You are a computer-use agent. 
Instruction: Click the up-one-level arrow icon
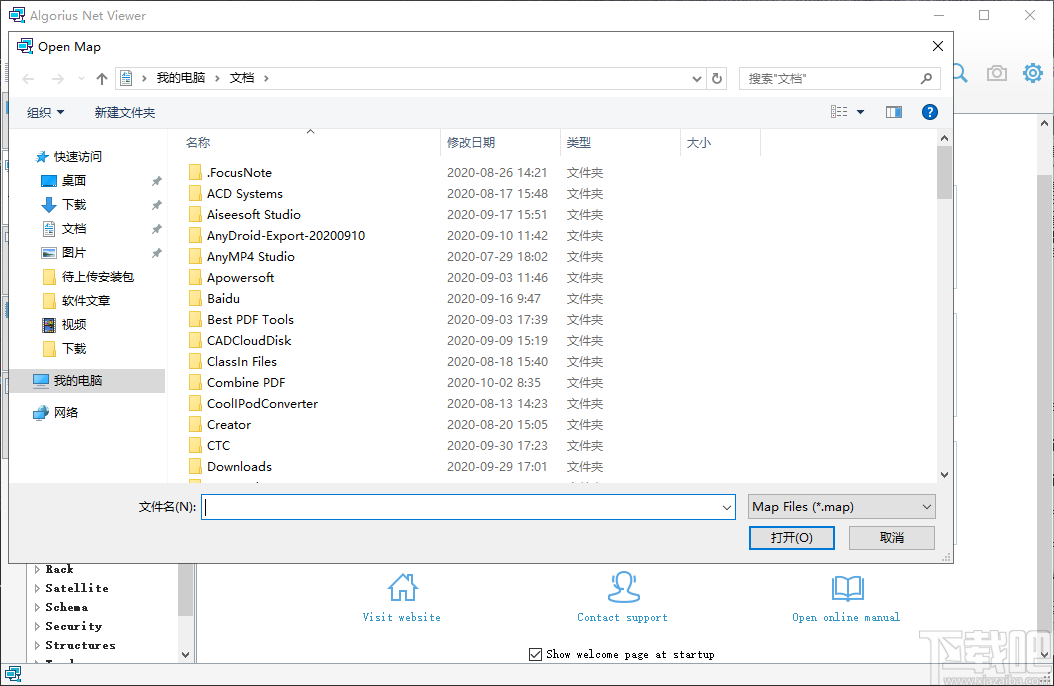[x=101, y=77]
